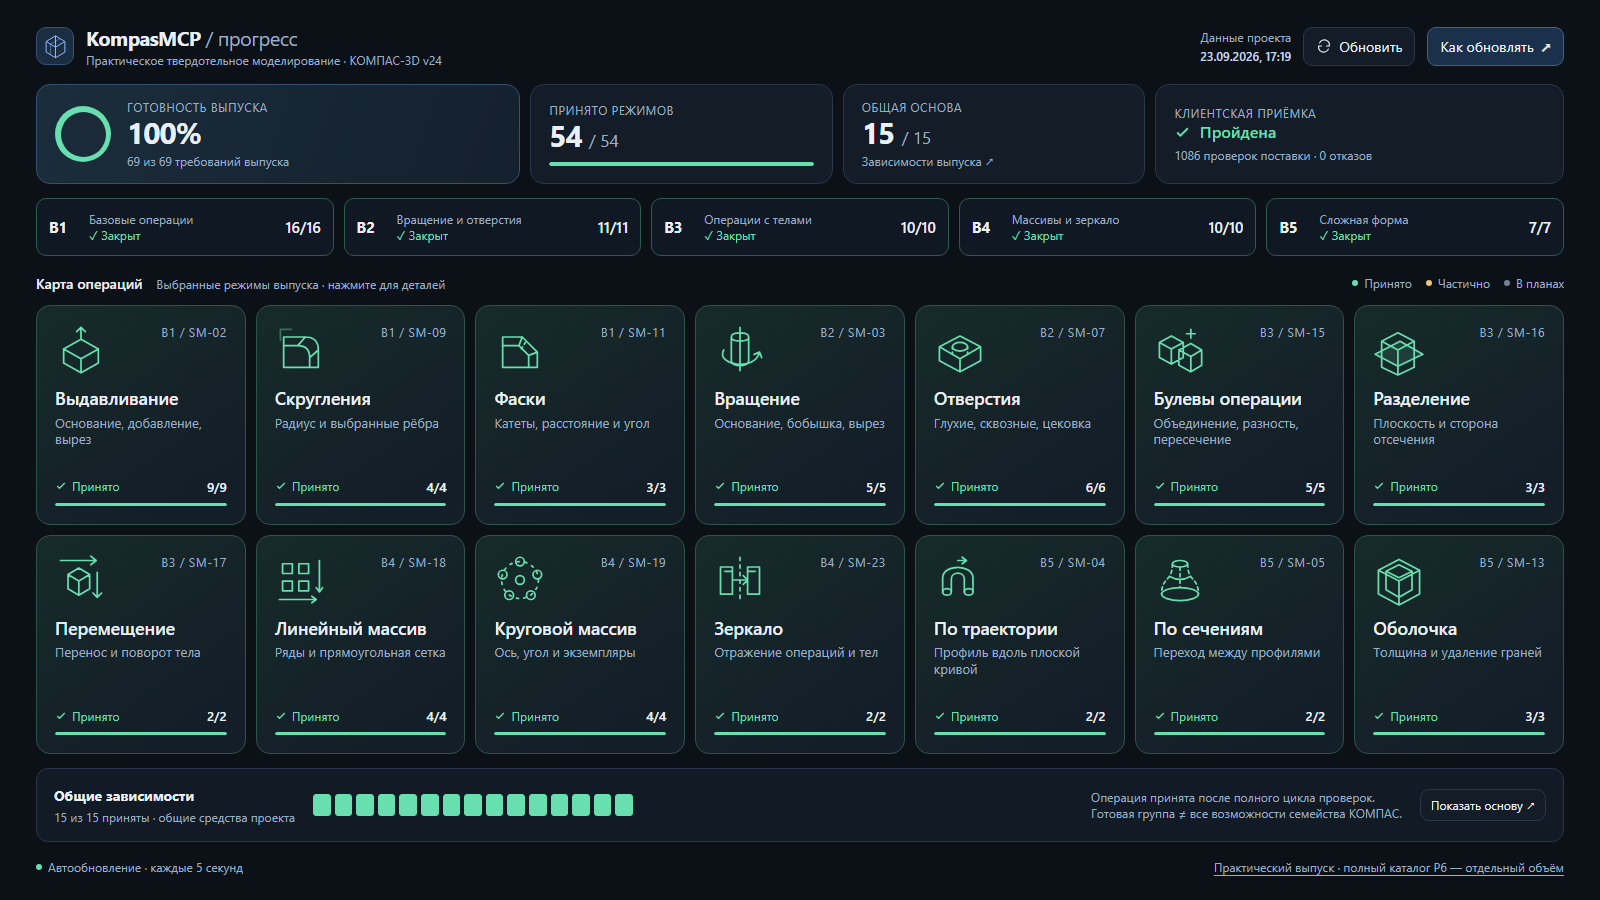Open the Практический выпуск footer link
1600x900 pixels.
(1388, 868)
